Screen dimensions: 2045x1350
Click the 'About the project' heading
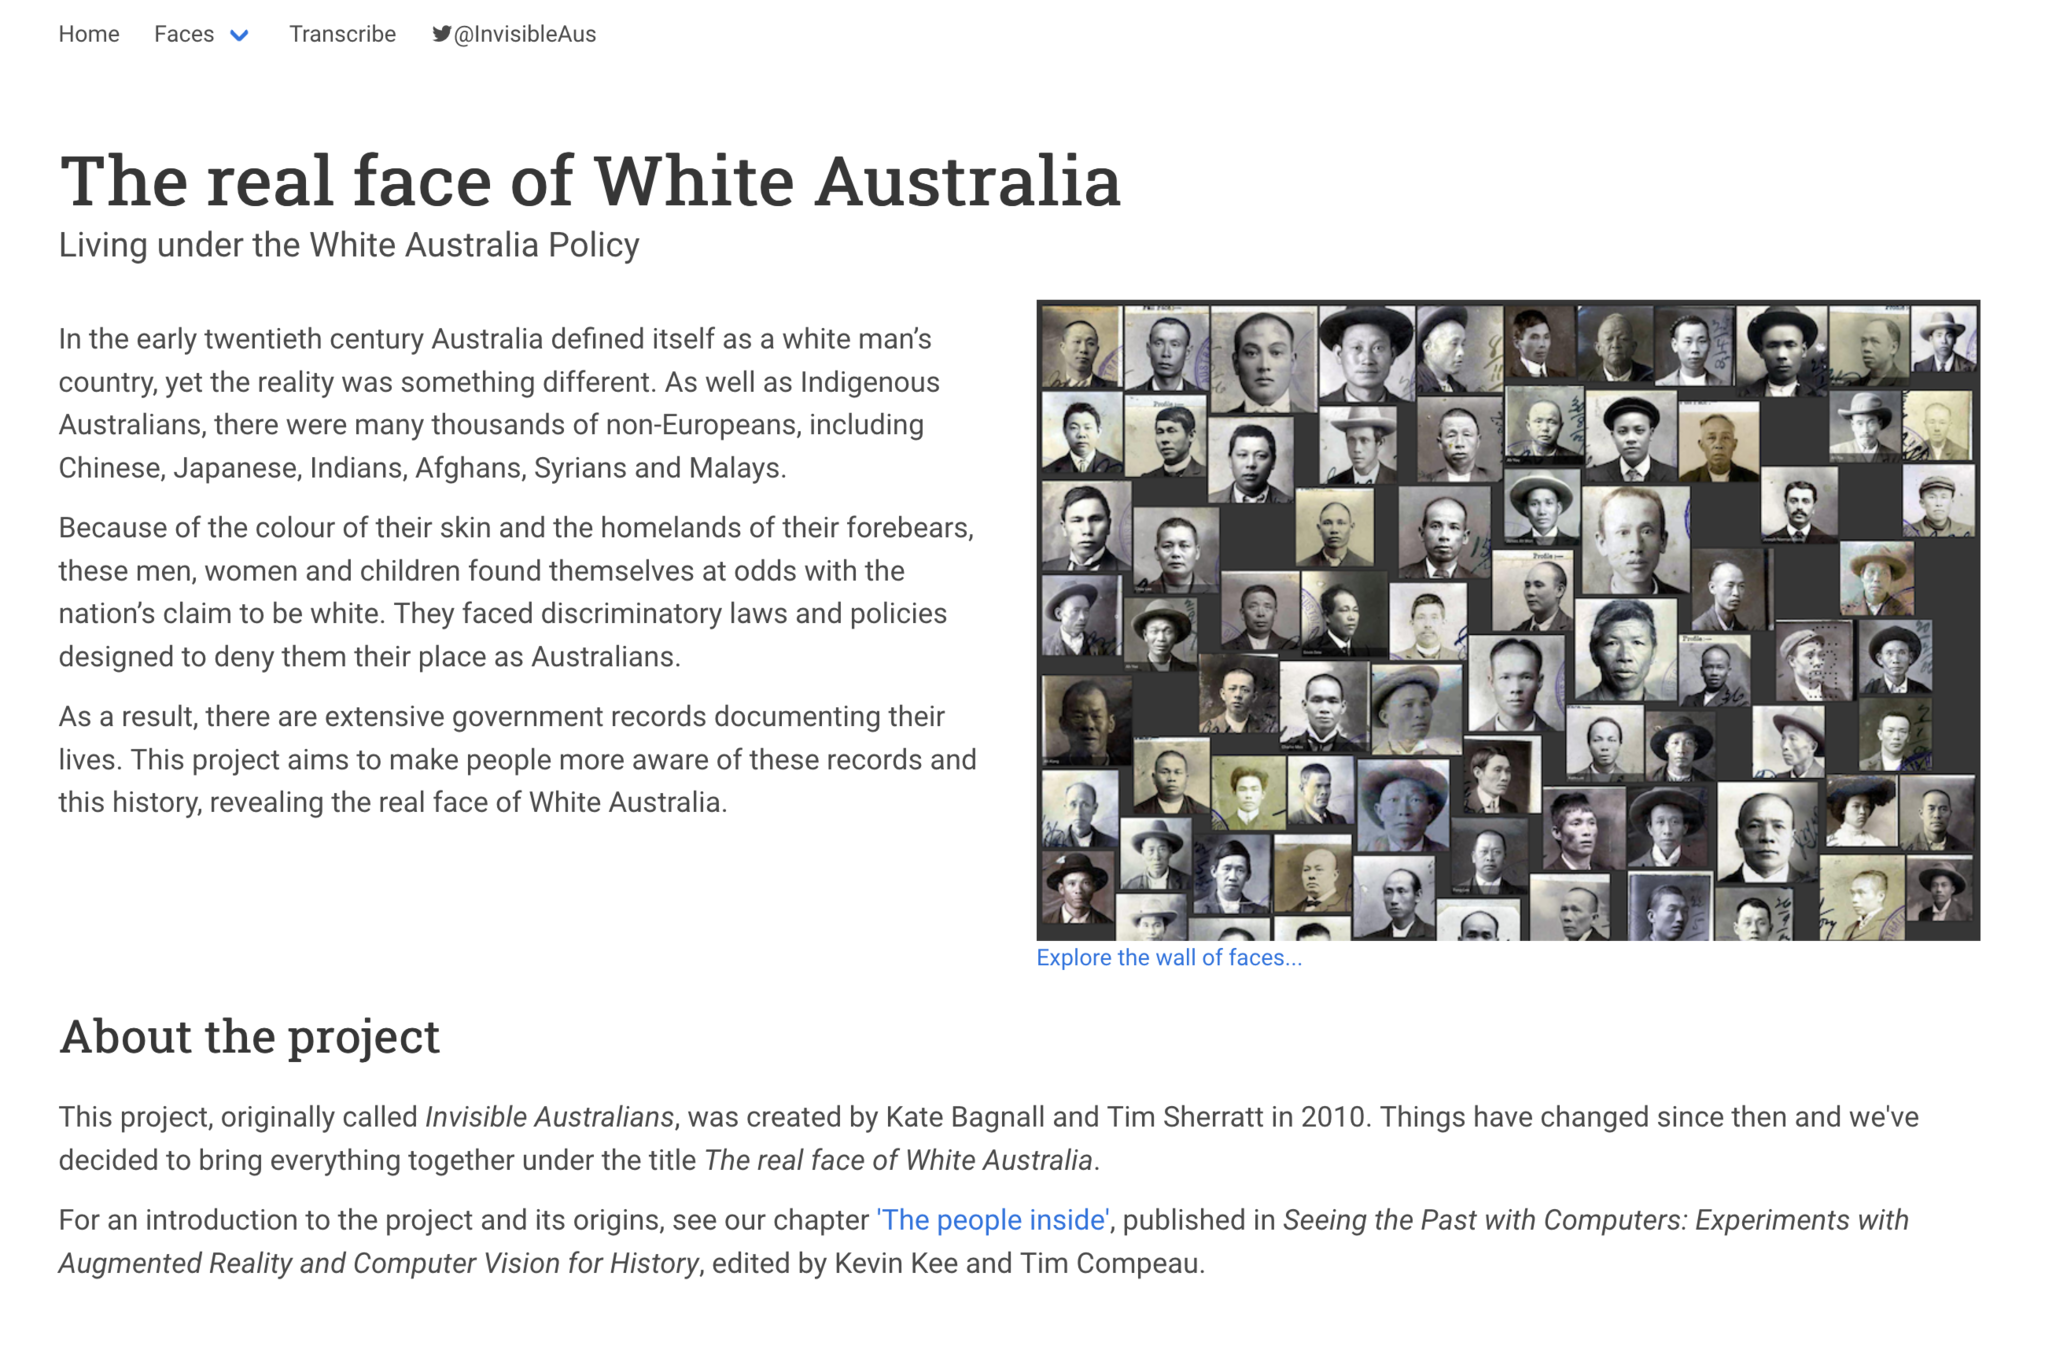(249, 1037)
